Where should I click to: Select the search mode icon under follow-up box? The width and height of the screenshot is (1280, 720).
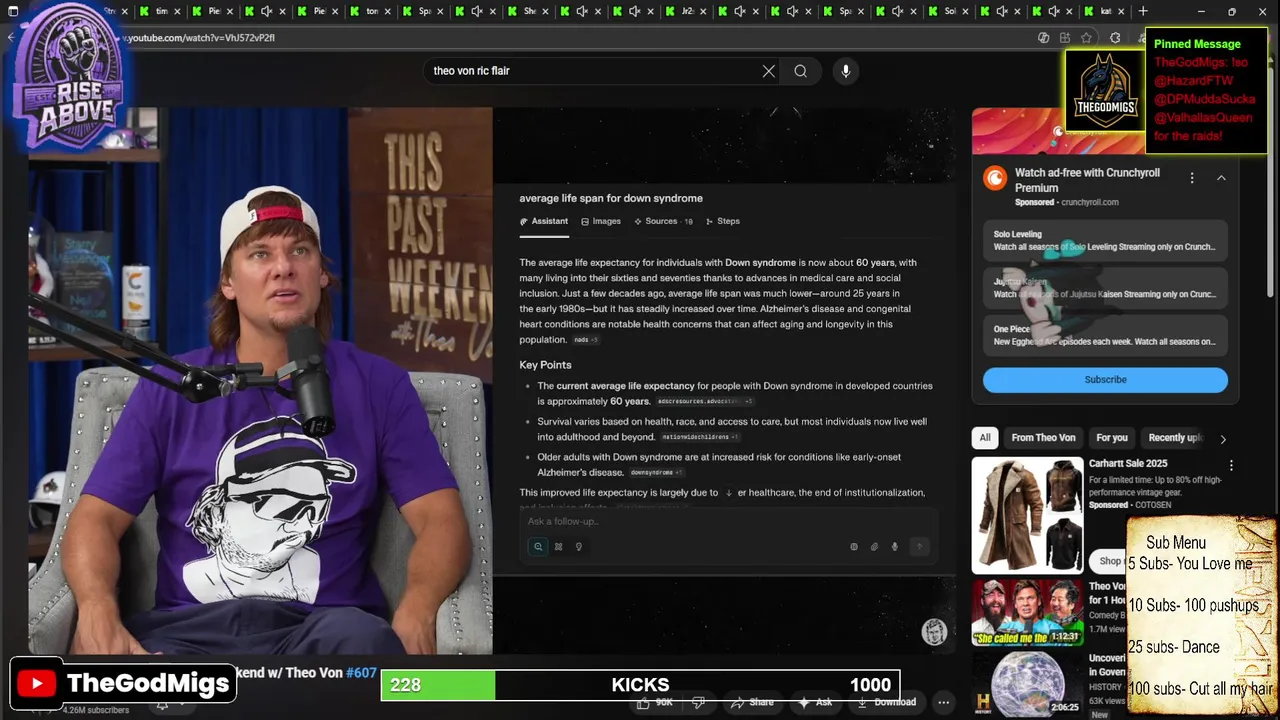click(x=538, y=547)
